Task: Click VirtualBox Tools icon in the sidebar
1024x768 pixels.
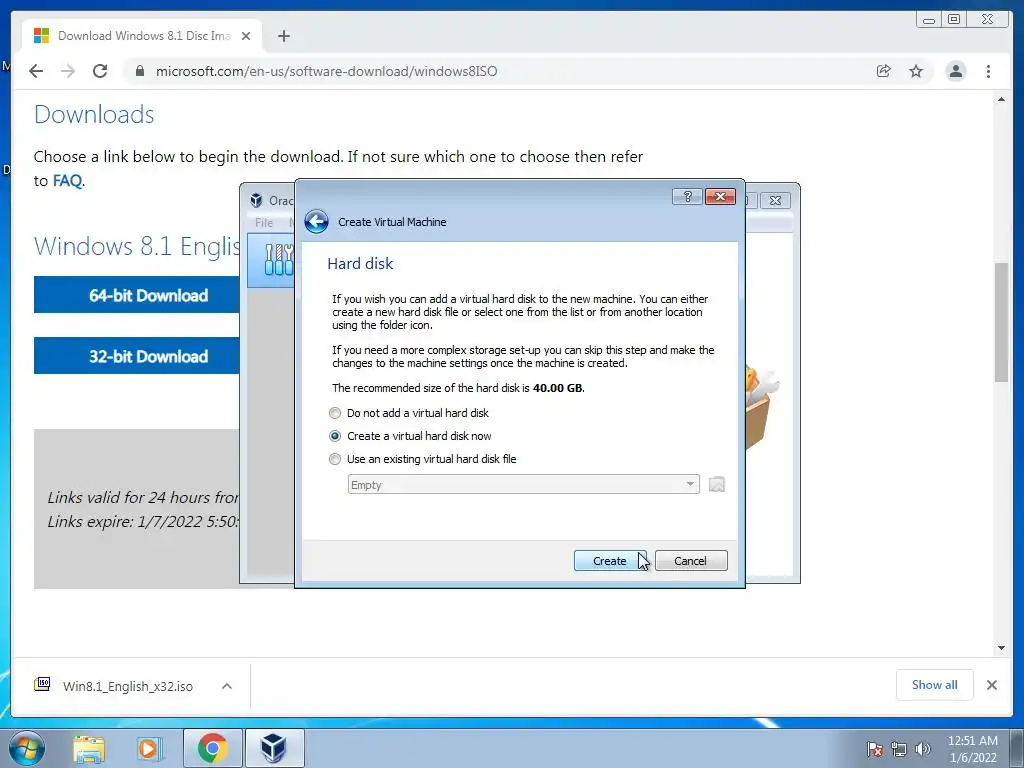Action: [279, 259]
